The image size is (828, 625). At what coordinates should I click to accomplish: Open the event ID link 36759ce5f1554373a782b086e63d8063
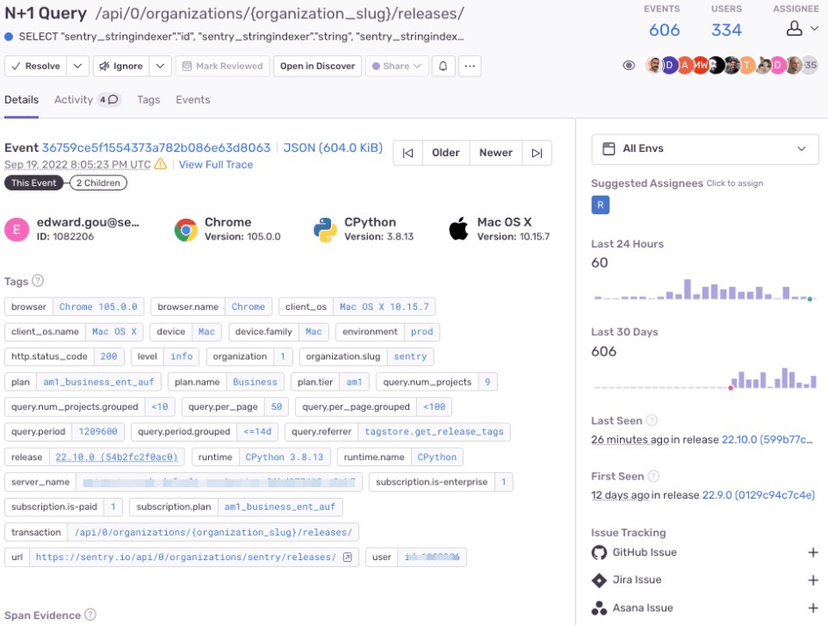pos(156,148)
